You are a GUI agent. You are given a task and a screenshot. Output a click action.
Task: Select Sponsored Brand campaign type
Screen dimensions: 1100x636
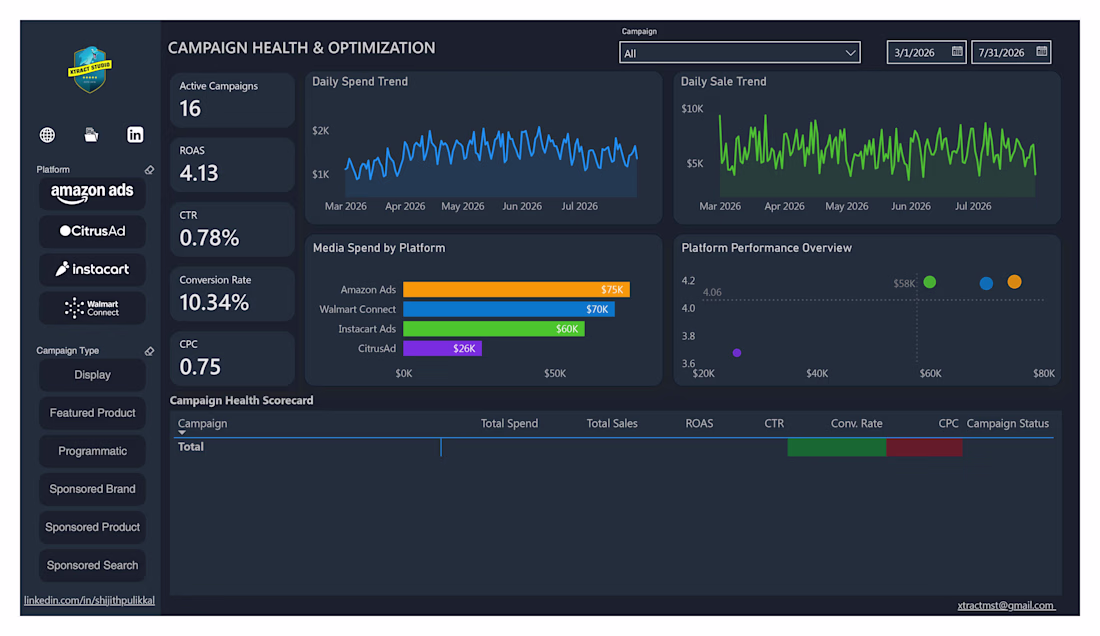tap(92, 489)
